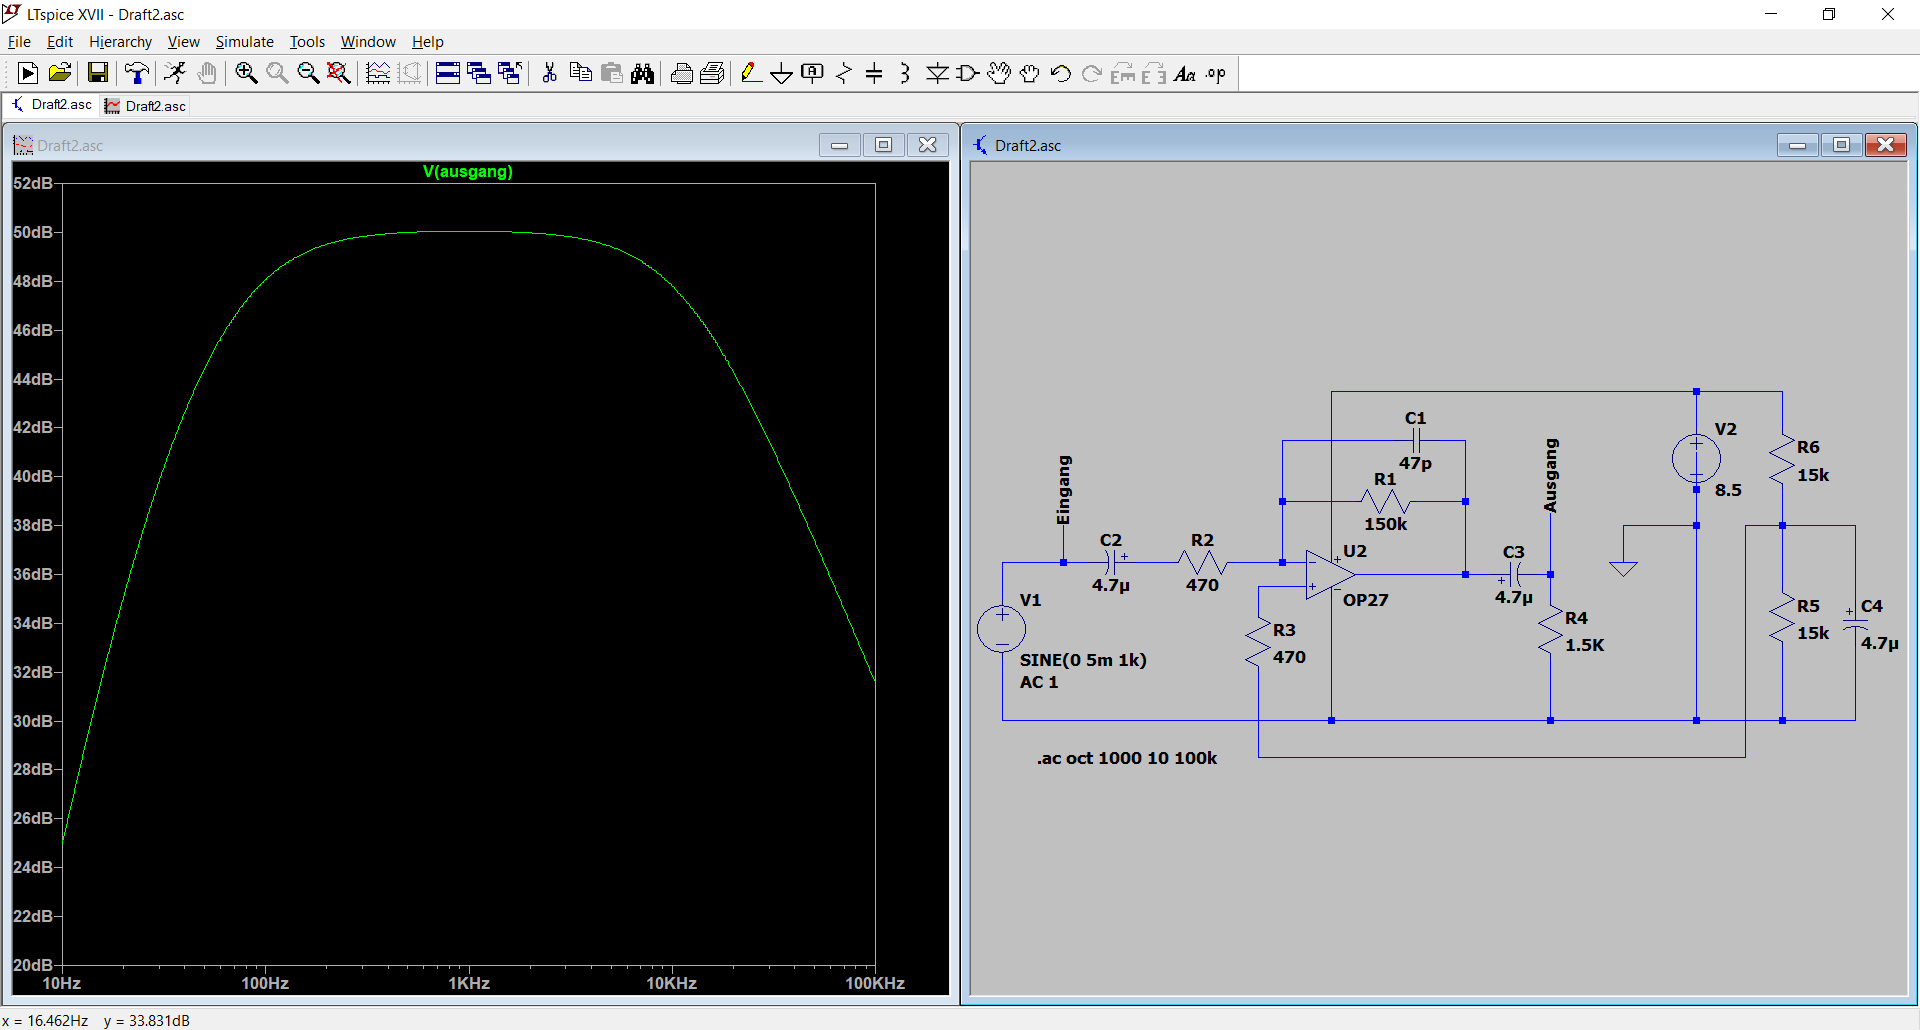The height and width of the screenshot is (1030, 1920).
Task: Click the autorange plot icon
Action: [378, 73]
